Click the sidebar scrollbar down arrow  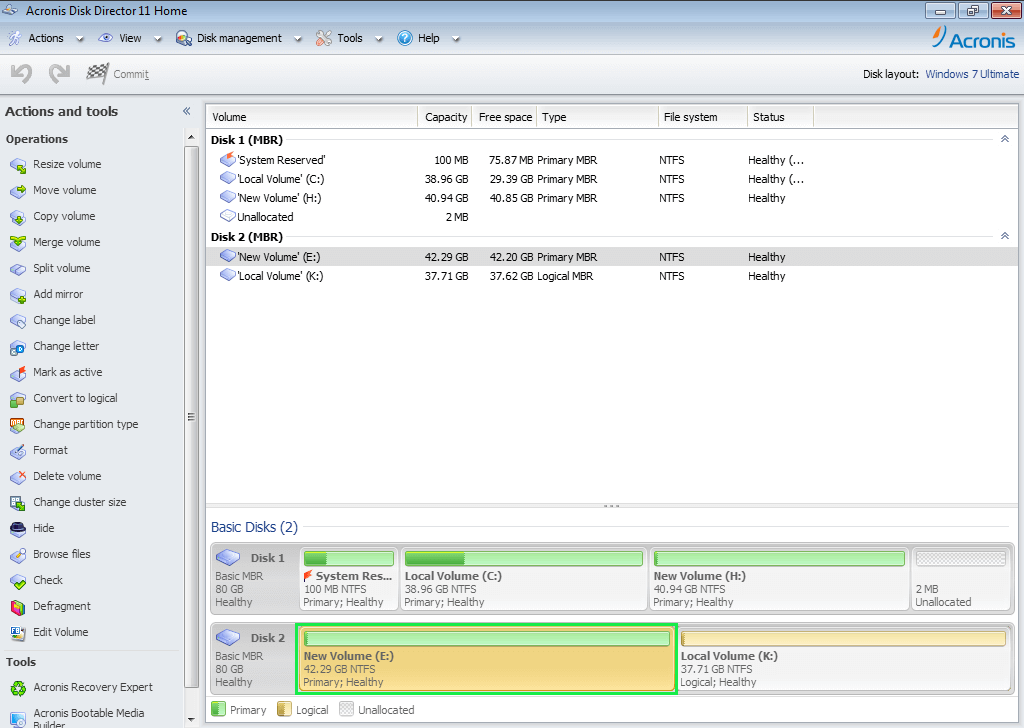click(191, 720)
